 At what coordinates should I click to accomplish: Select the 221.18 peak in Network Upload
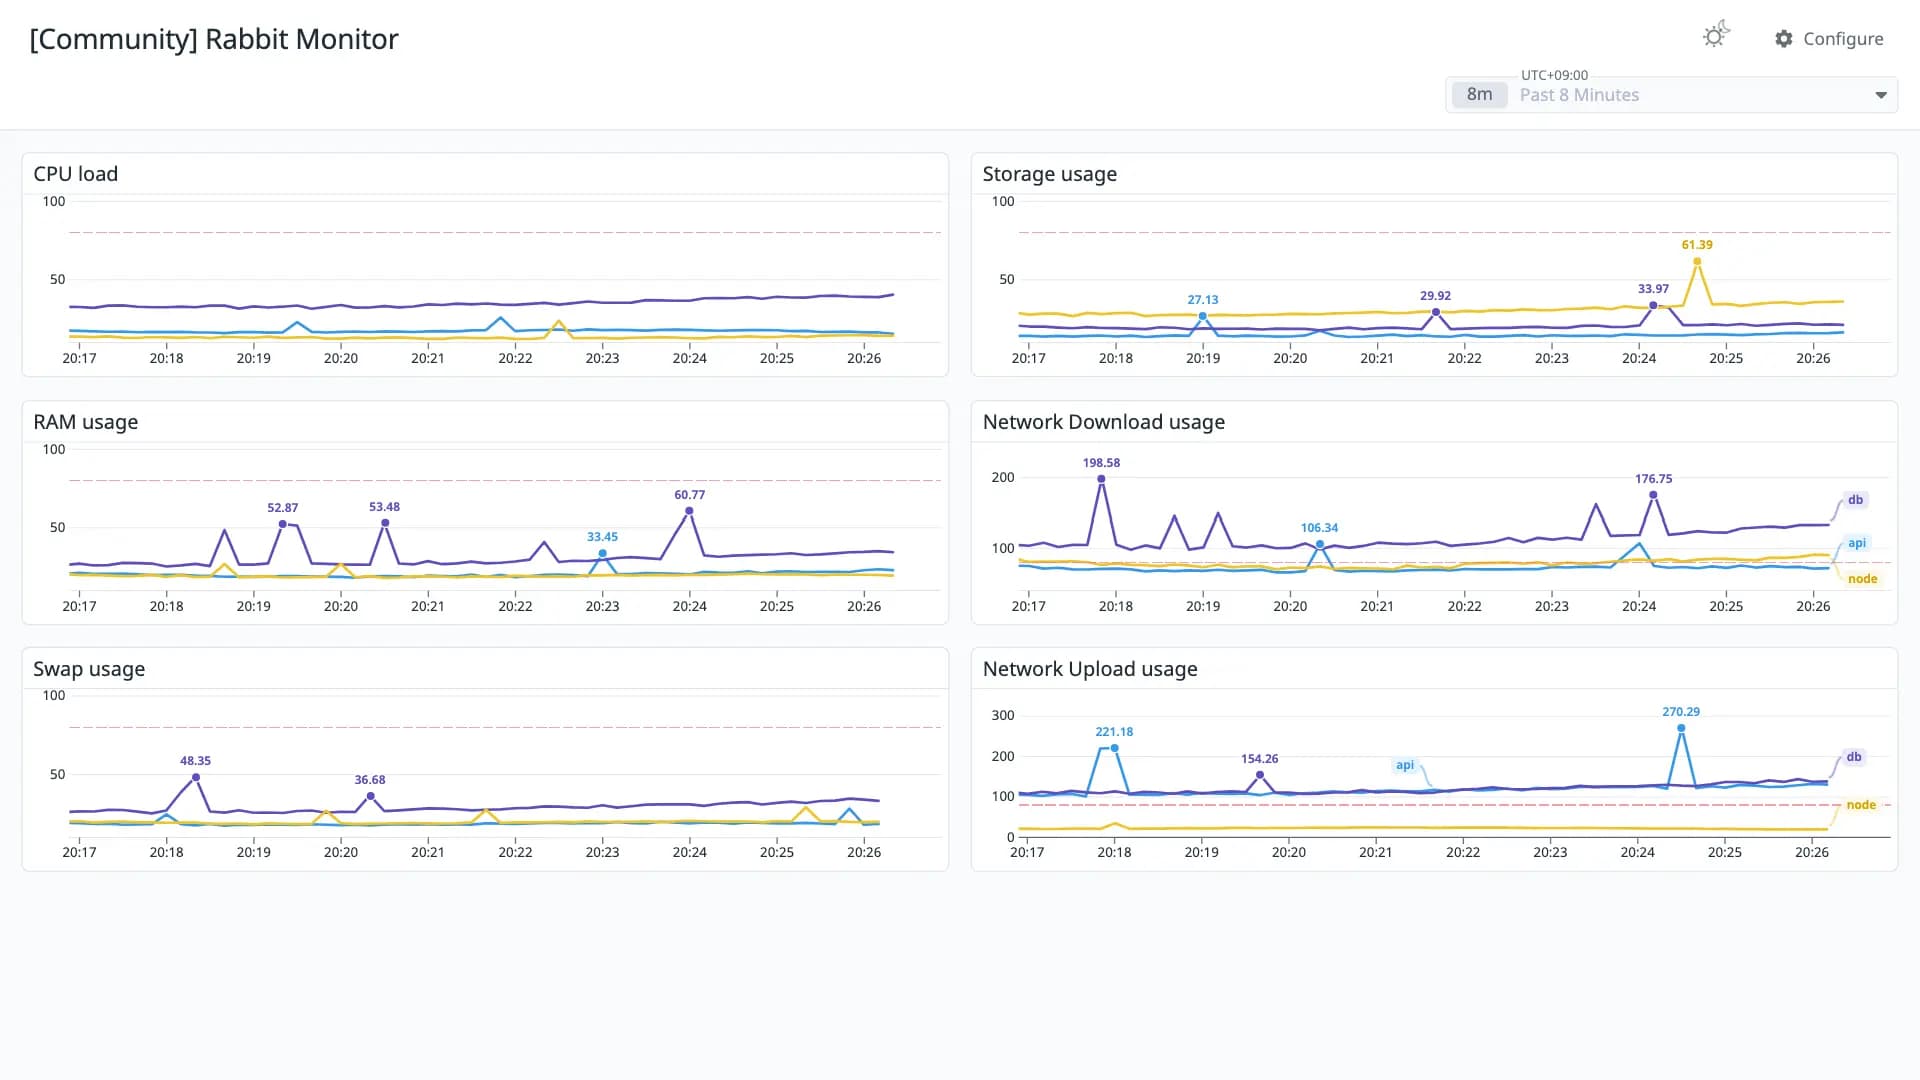[1114, 748]
